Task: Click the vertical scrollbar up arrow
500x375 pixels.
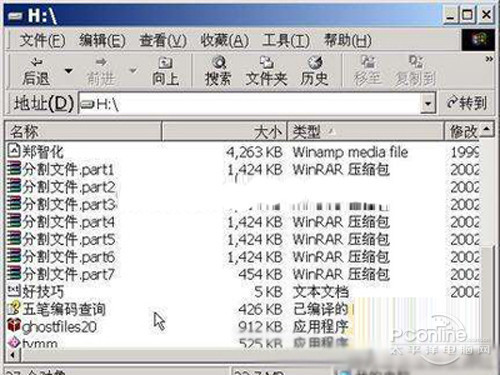Action: tap(487, 130)
